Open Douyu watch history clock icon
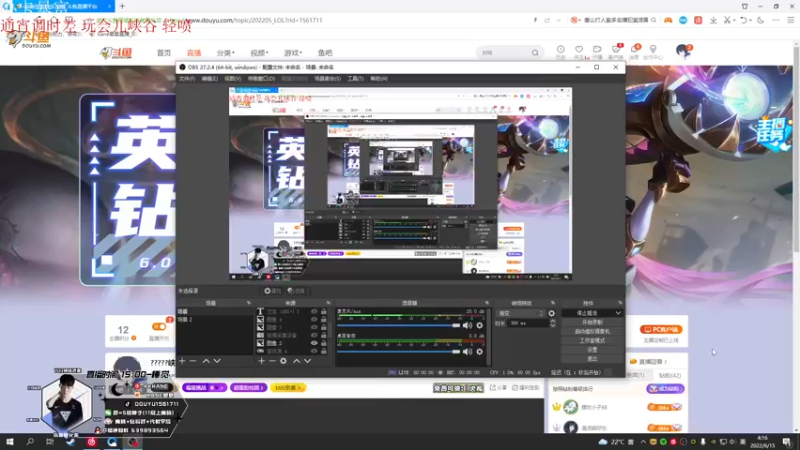800x450 pixels. (x=561, y=49)
